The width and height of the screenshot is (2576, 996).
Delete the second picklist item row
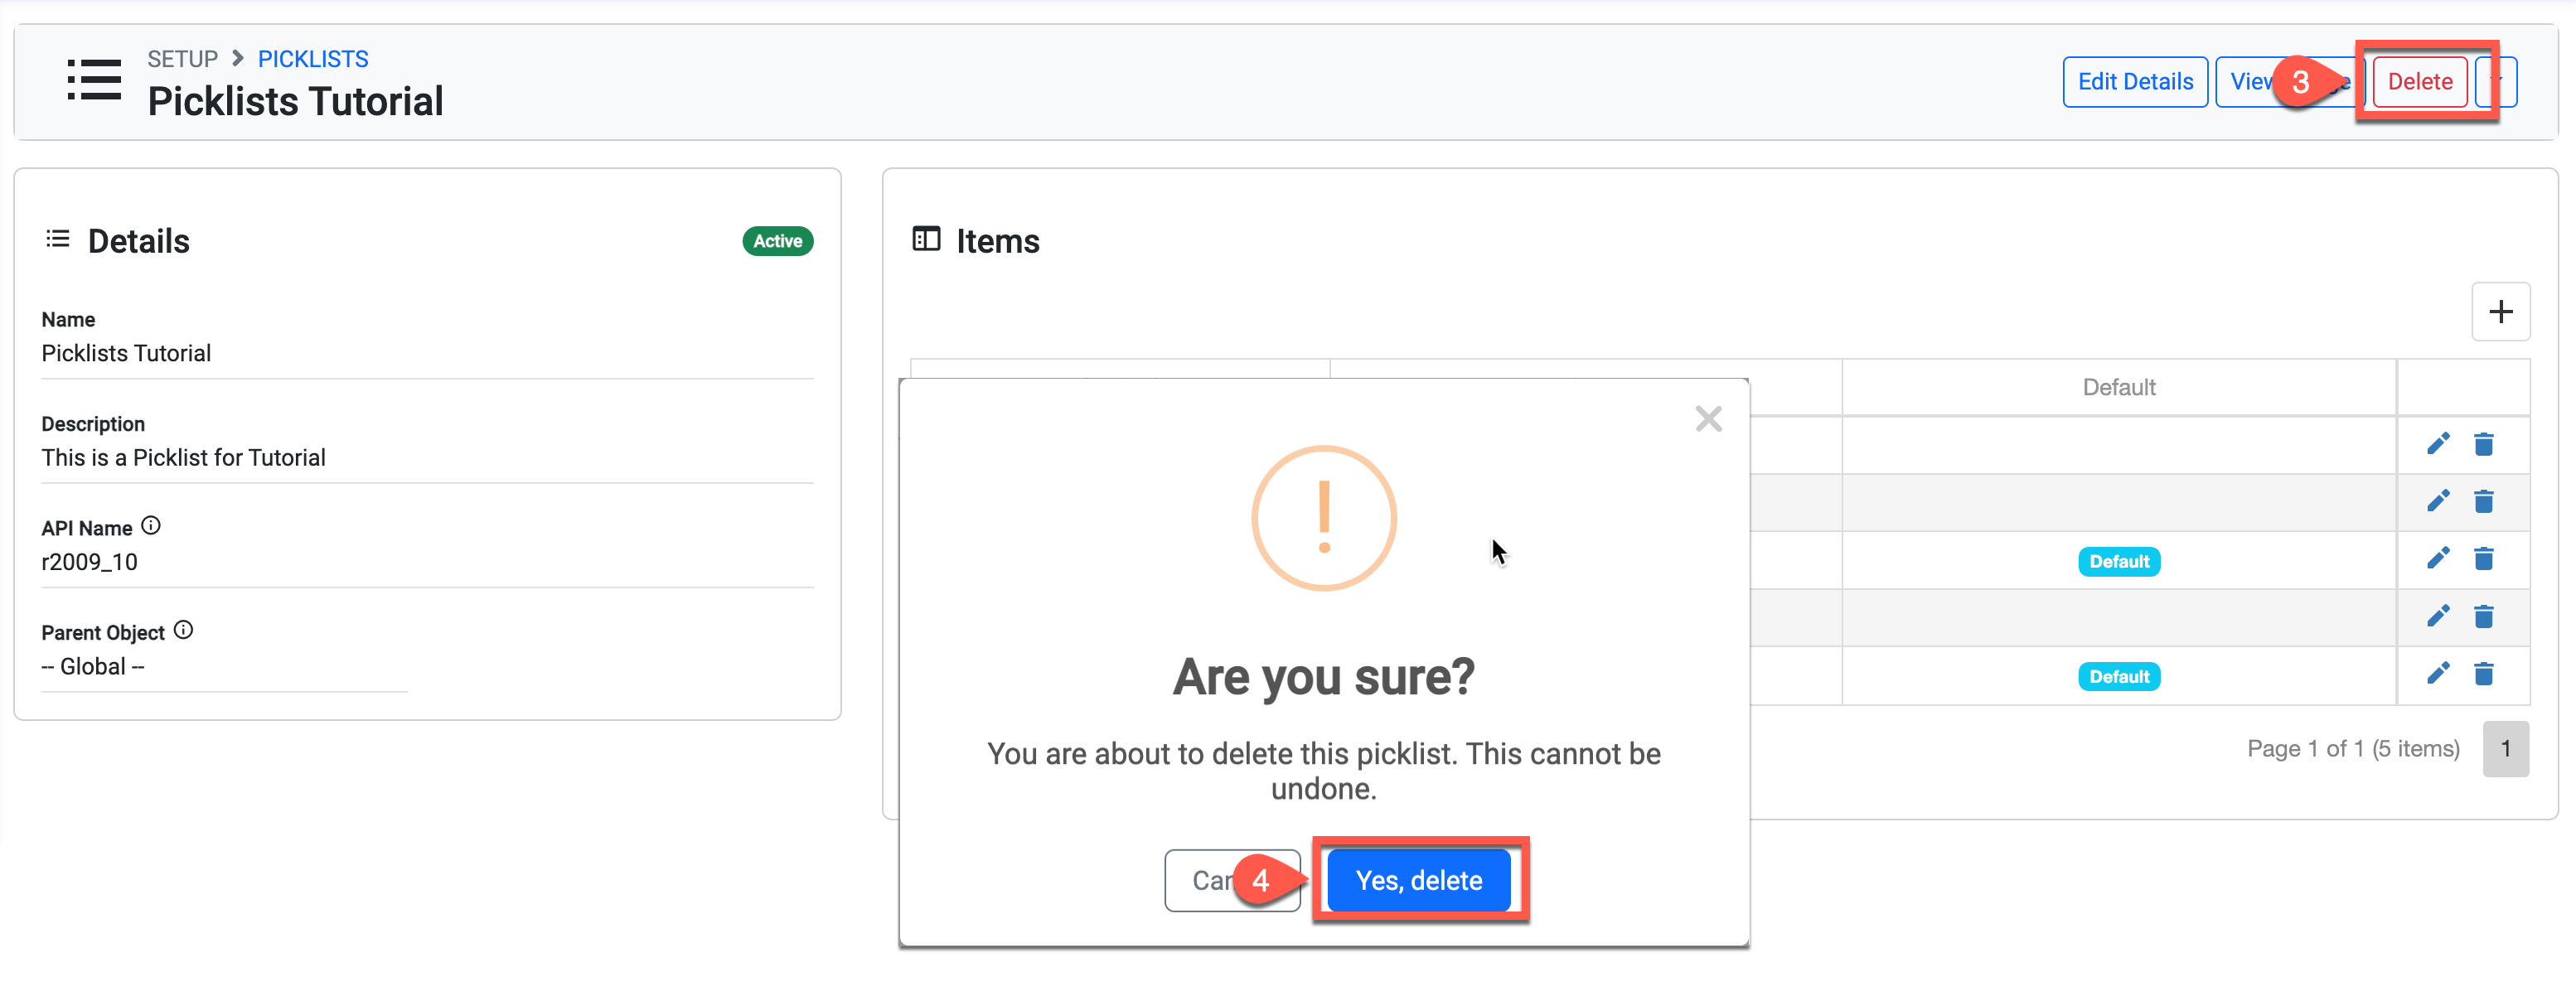(2483, 501)
